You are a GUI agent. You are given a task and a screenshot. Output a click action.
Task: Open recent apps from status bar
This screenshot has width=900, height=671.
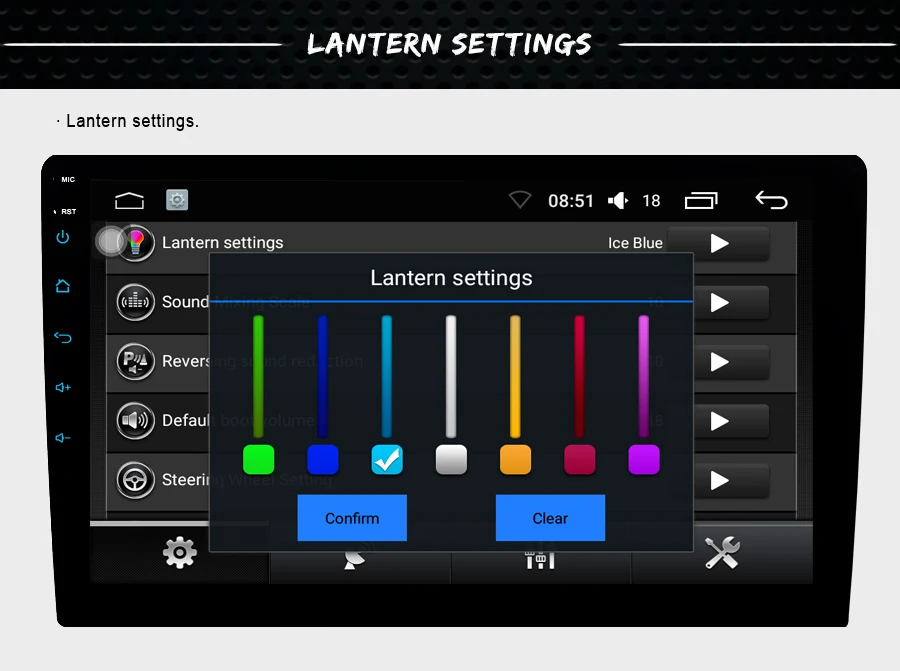(x=701, y=200)
